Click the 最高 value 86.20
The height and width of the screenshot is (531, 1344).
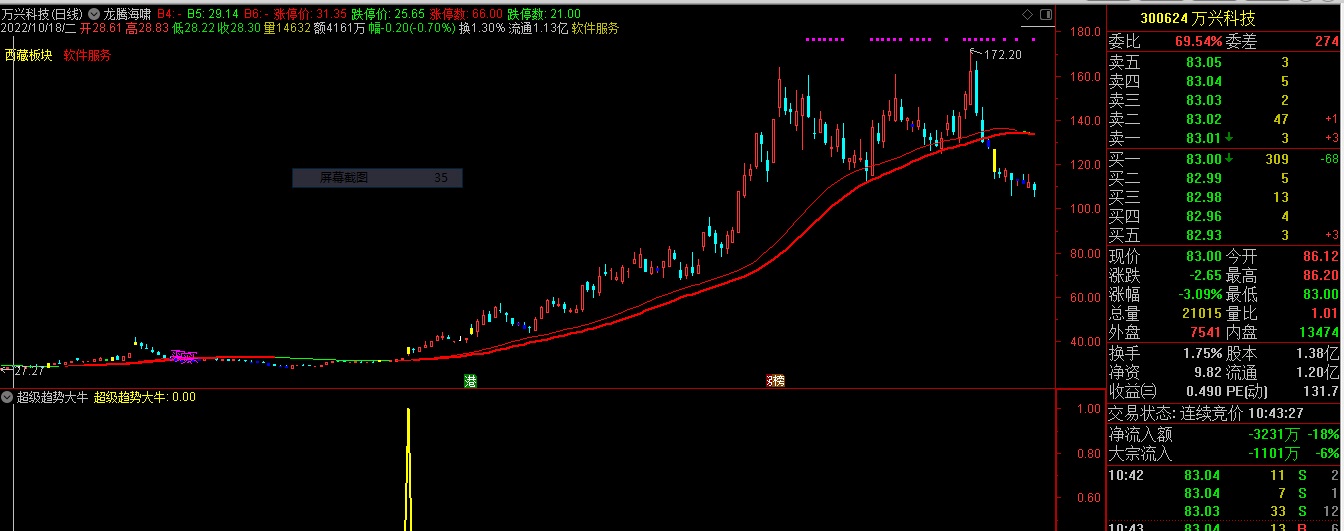[1321, 276]
